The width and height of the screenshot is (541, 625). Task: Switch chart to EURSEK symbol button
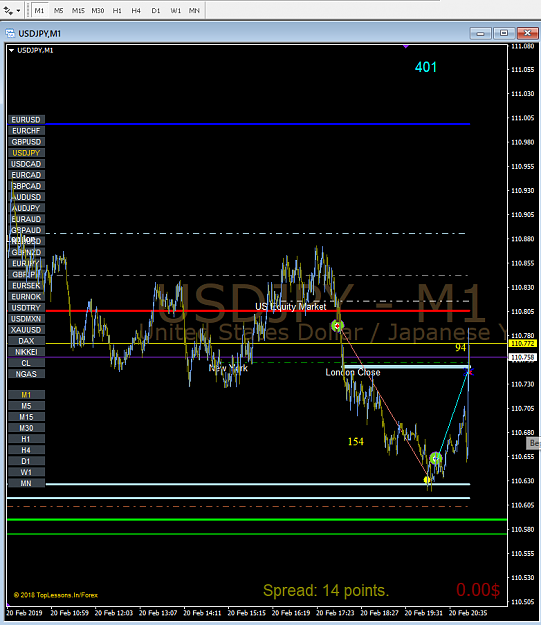tap(26, 285)
